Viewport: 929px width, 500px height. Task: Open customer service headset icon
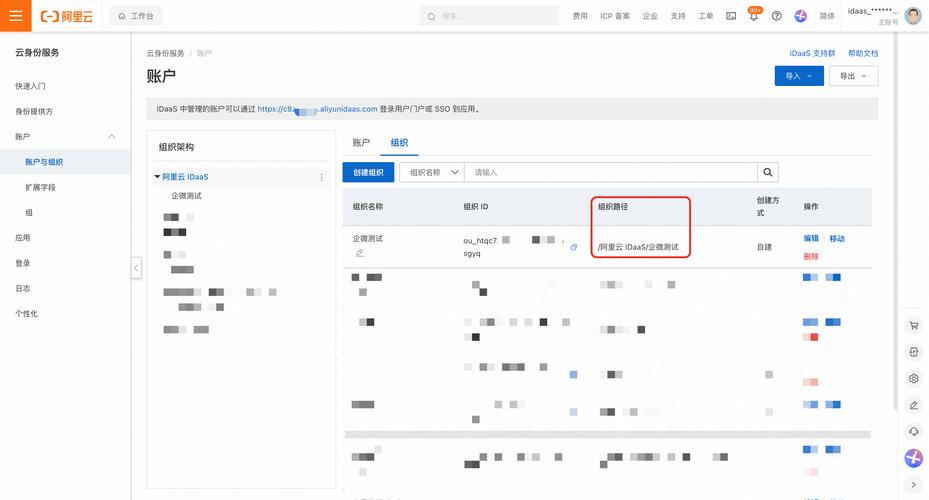913,431
